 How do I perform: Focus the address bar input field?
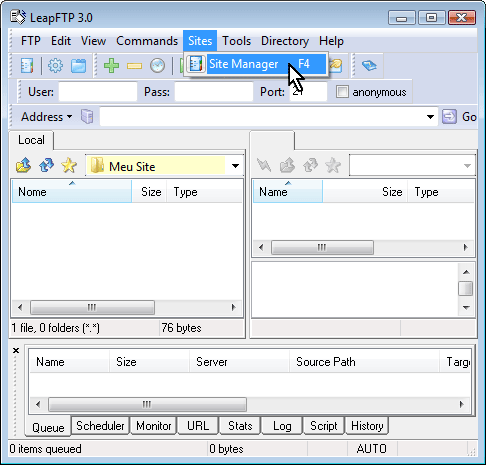(262, 117)
